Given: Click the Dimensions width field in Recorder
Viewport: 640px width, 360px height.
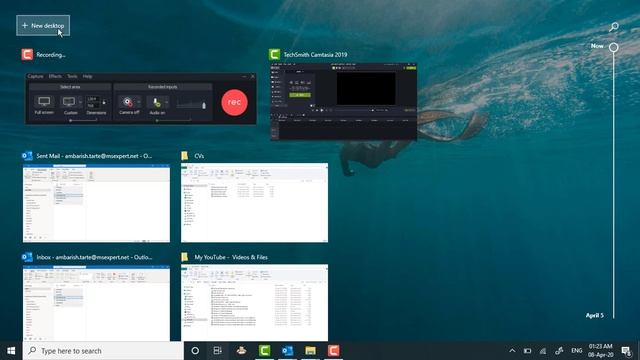Looking at the screenshot, I should [93, 99].
